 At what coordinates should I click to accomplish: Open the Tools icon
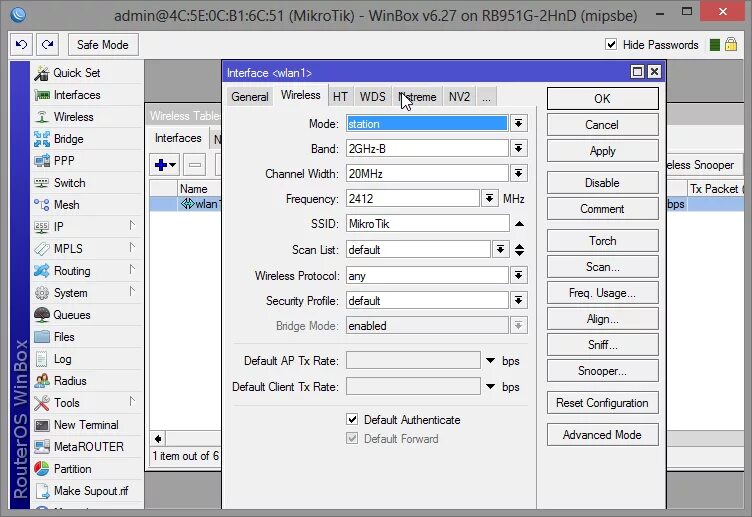point(42,403)
